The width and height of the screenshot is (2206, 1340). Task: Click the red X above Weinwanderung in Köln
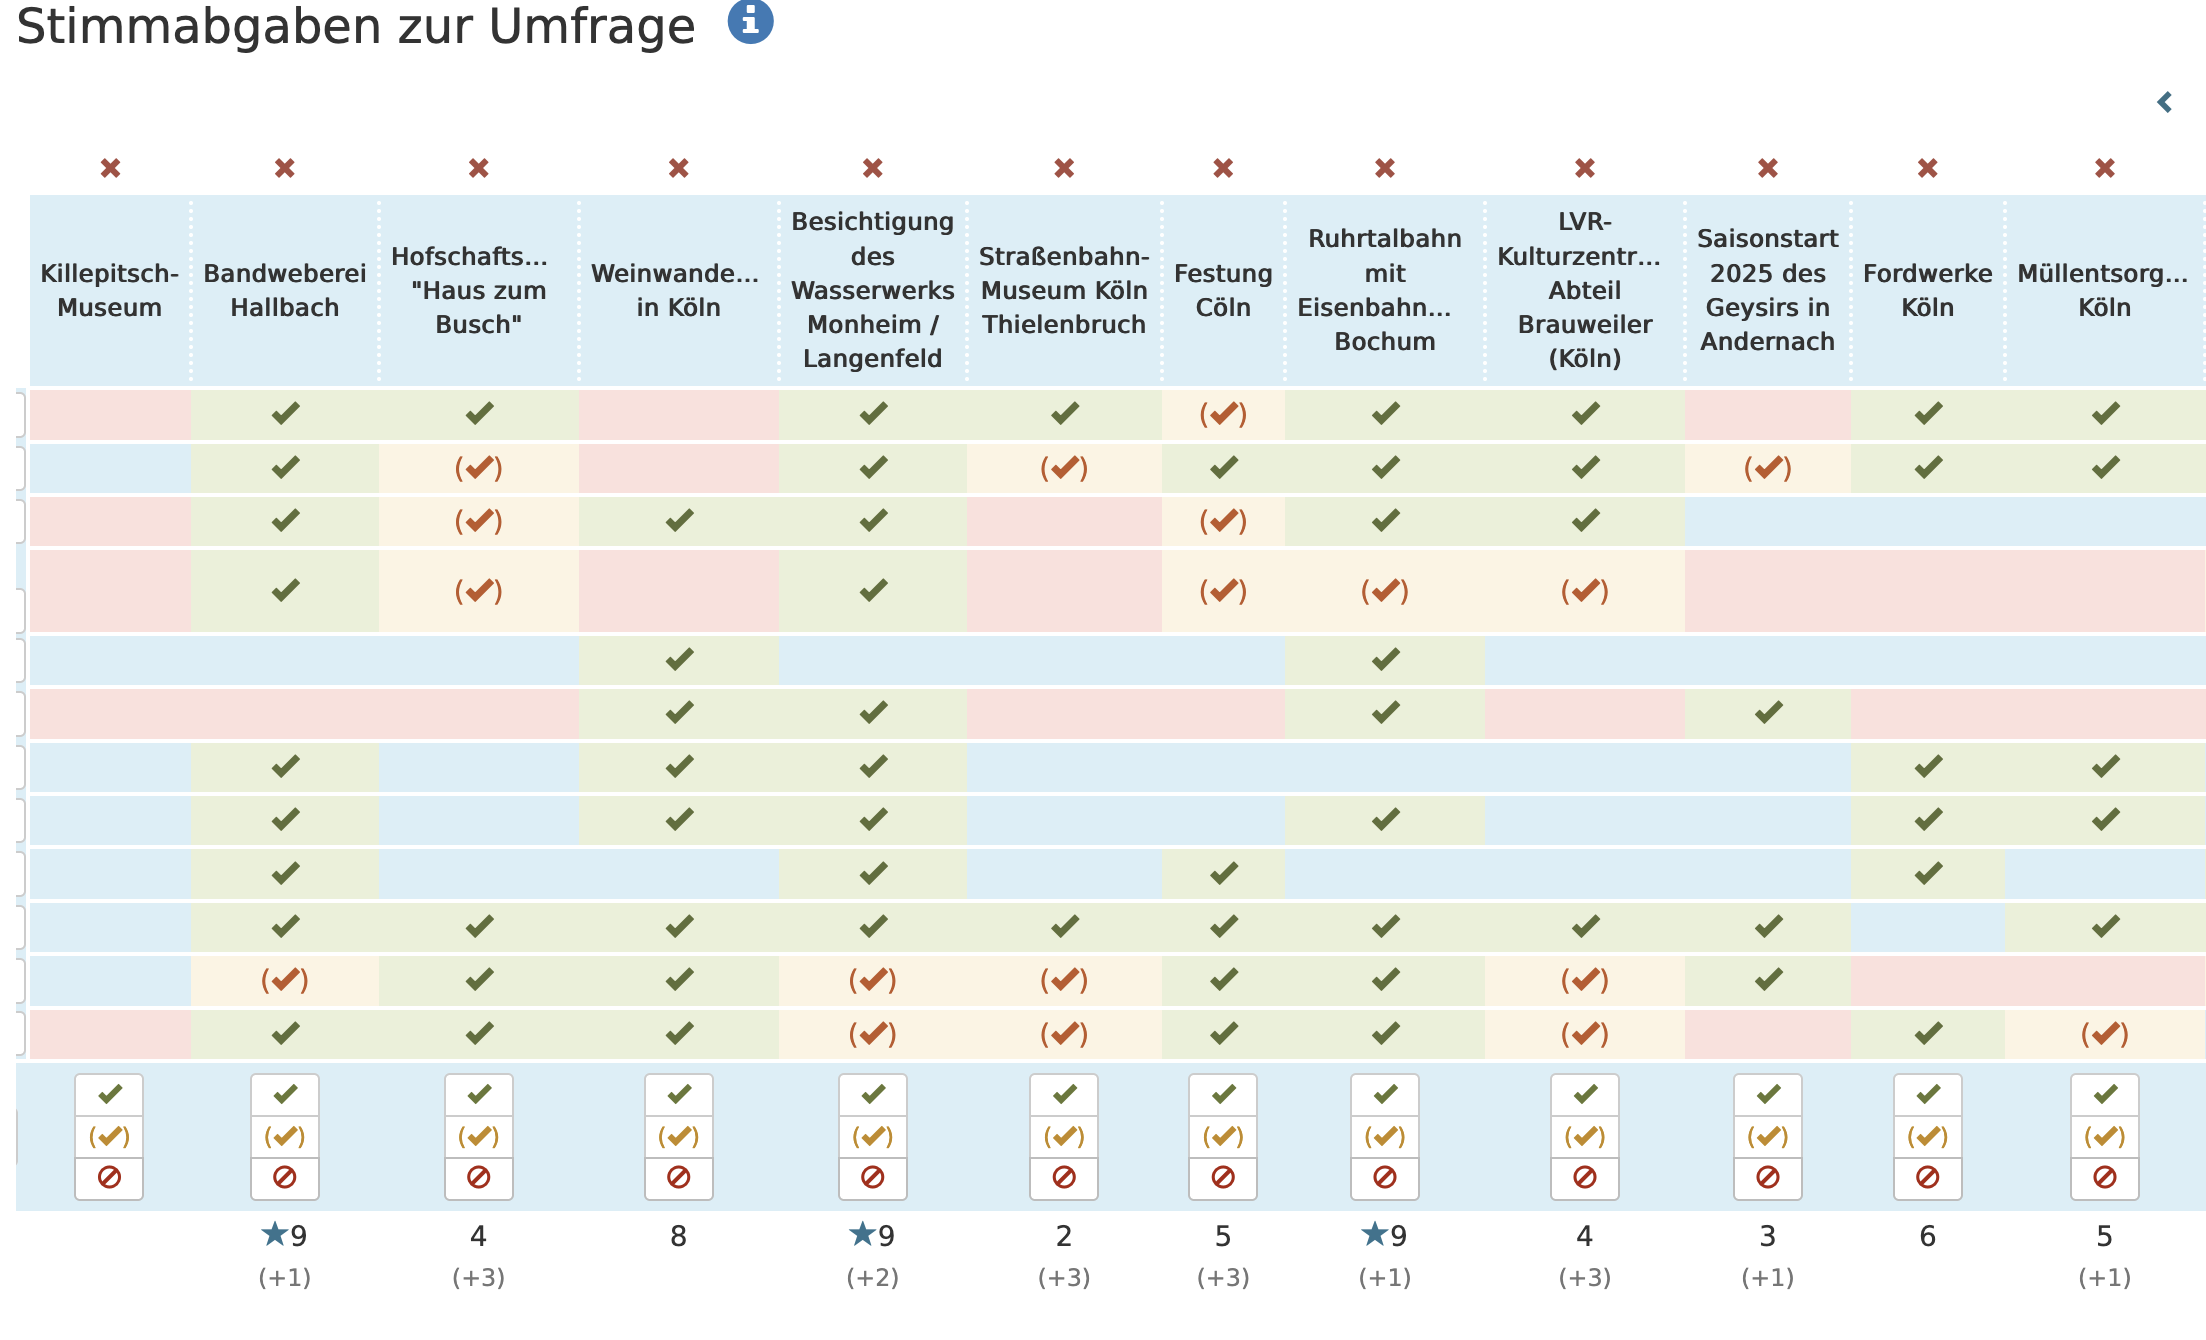tap(679, 168)
